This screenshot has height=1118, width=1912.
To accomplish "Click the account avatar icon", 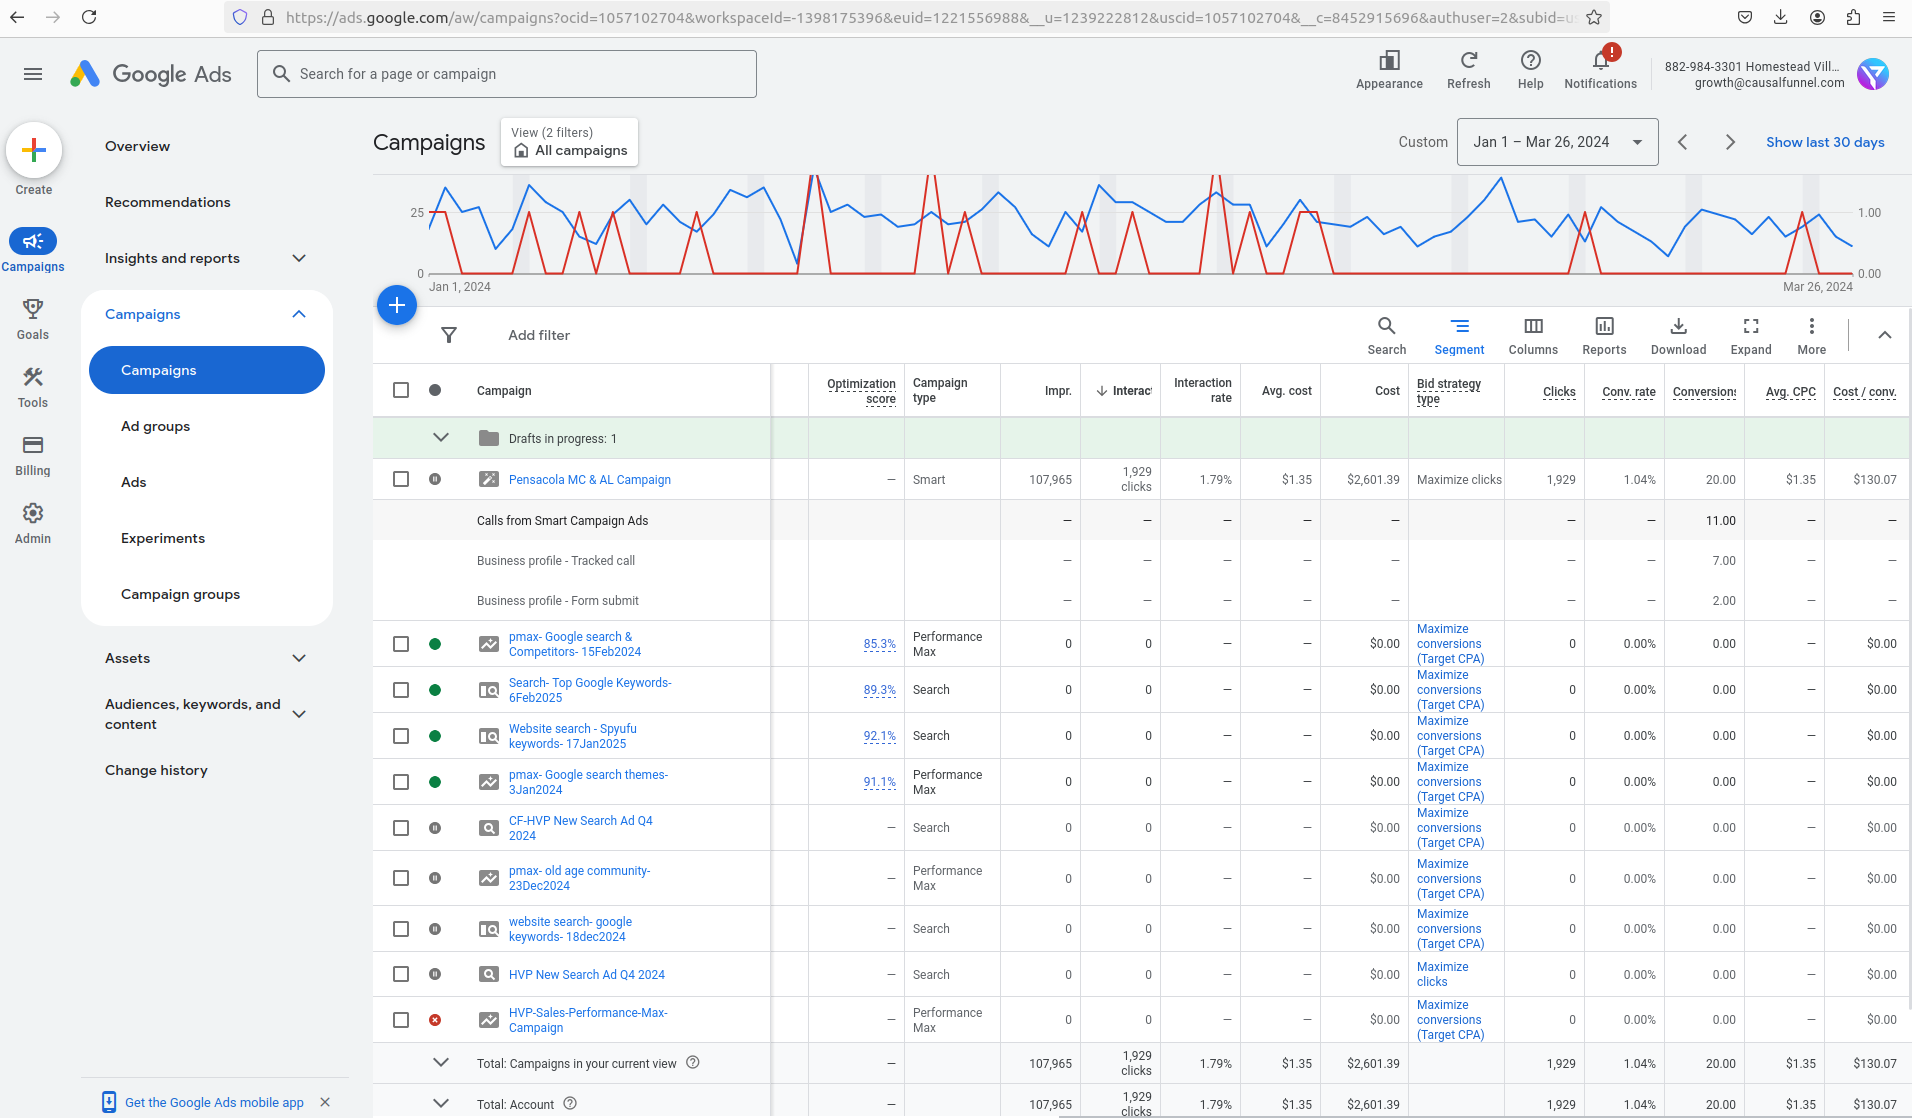I will [1872, 74].
